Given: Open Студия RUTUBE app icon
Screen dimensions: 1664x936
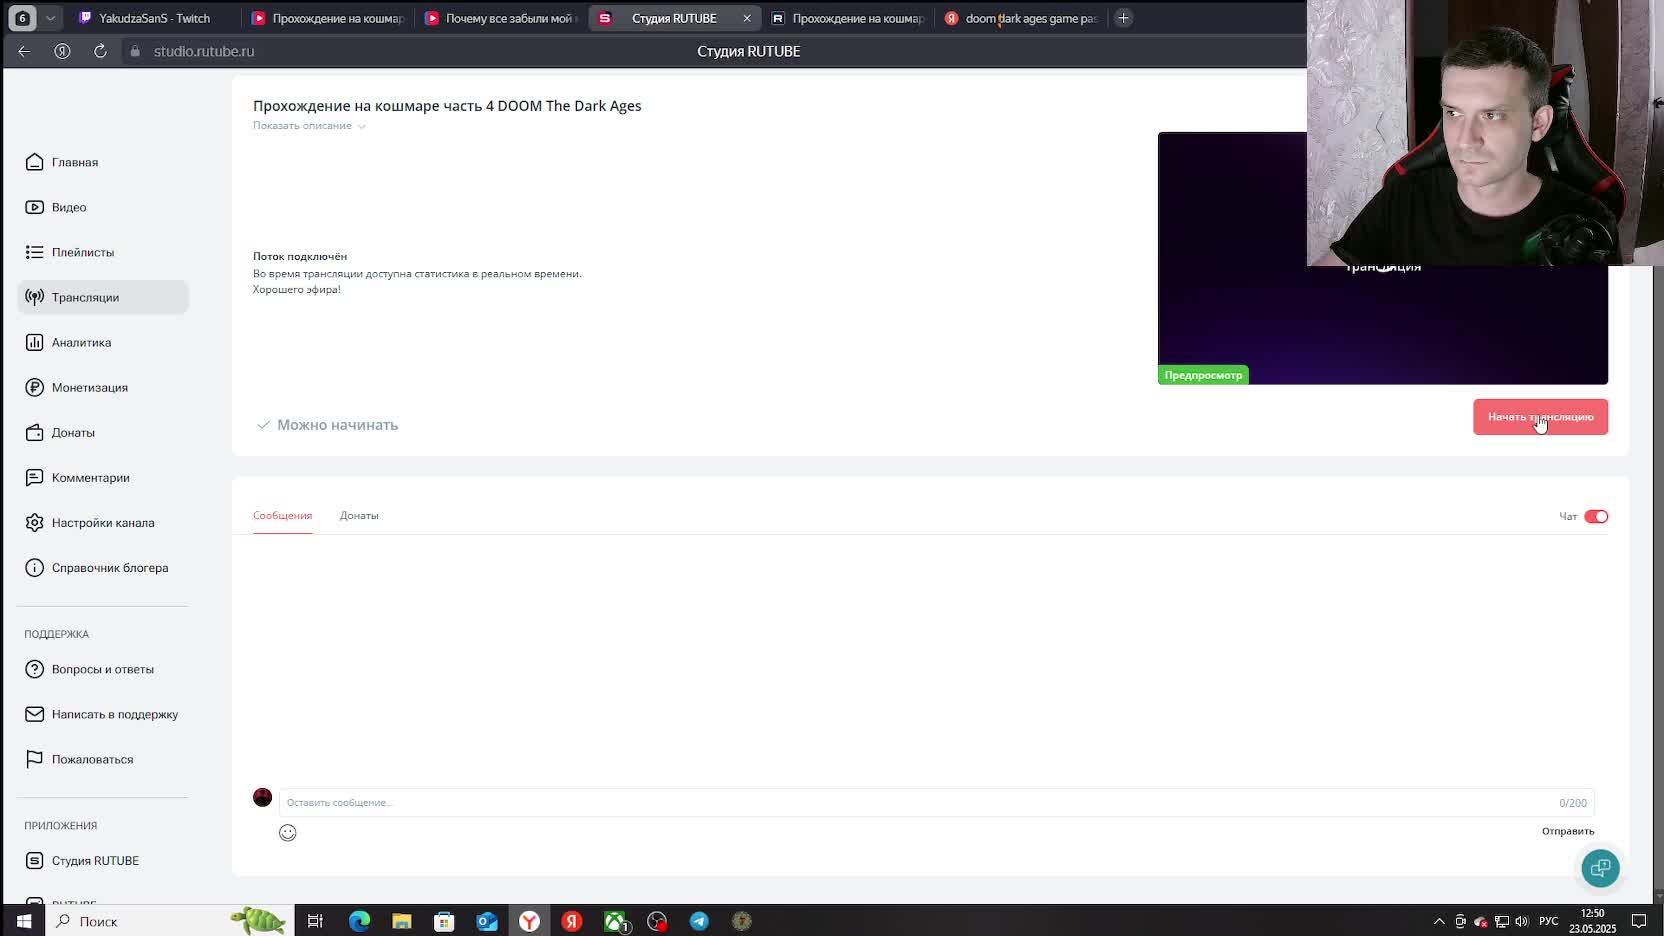Looking at the screenshot, I should click(35, 860).
